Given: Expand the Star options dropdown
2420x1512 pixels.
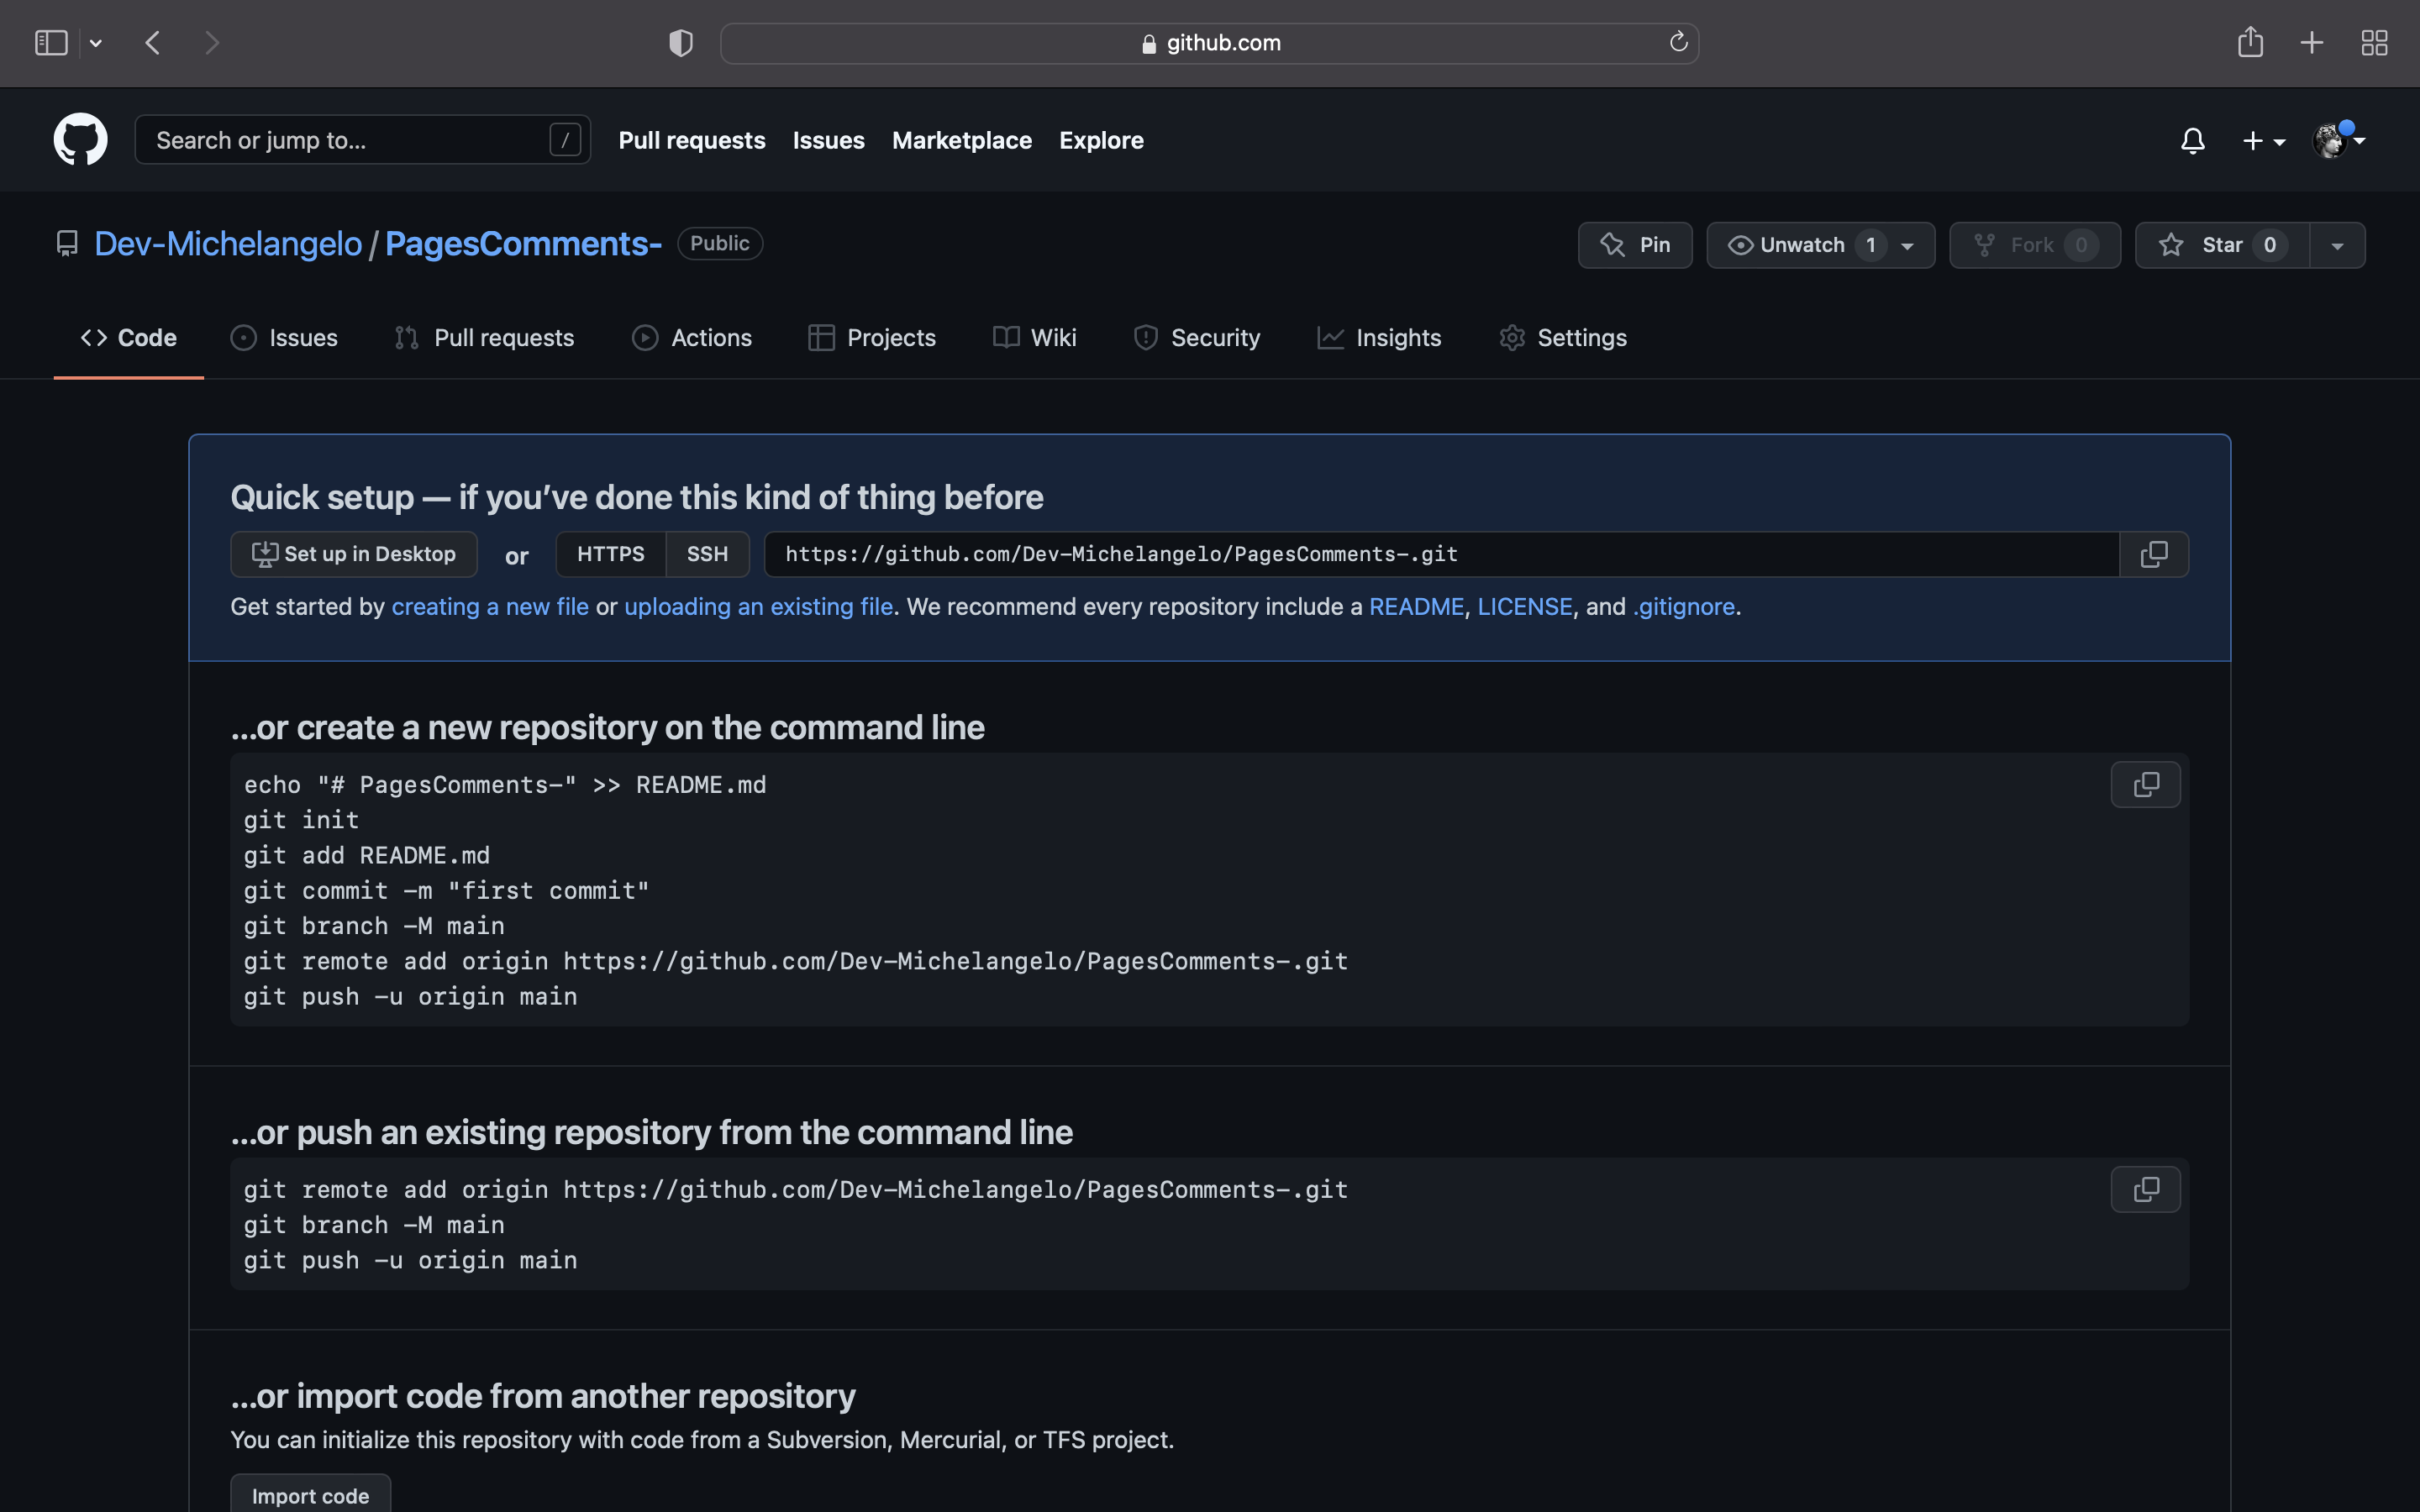Looking at the screenshot, I should (2337, 245).
